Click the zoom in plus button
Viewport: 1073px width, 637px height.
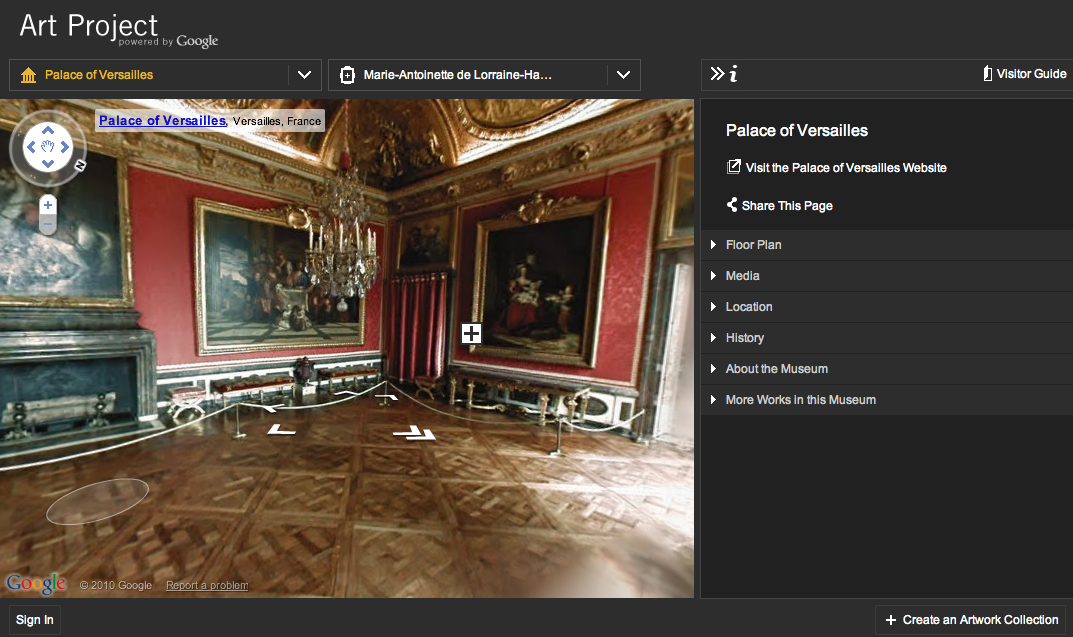pyautogui.click(x=47, y=205)
